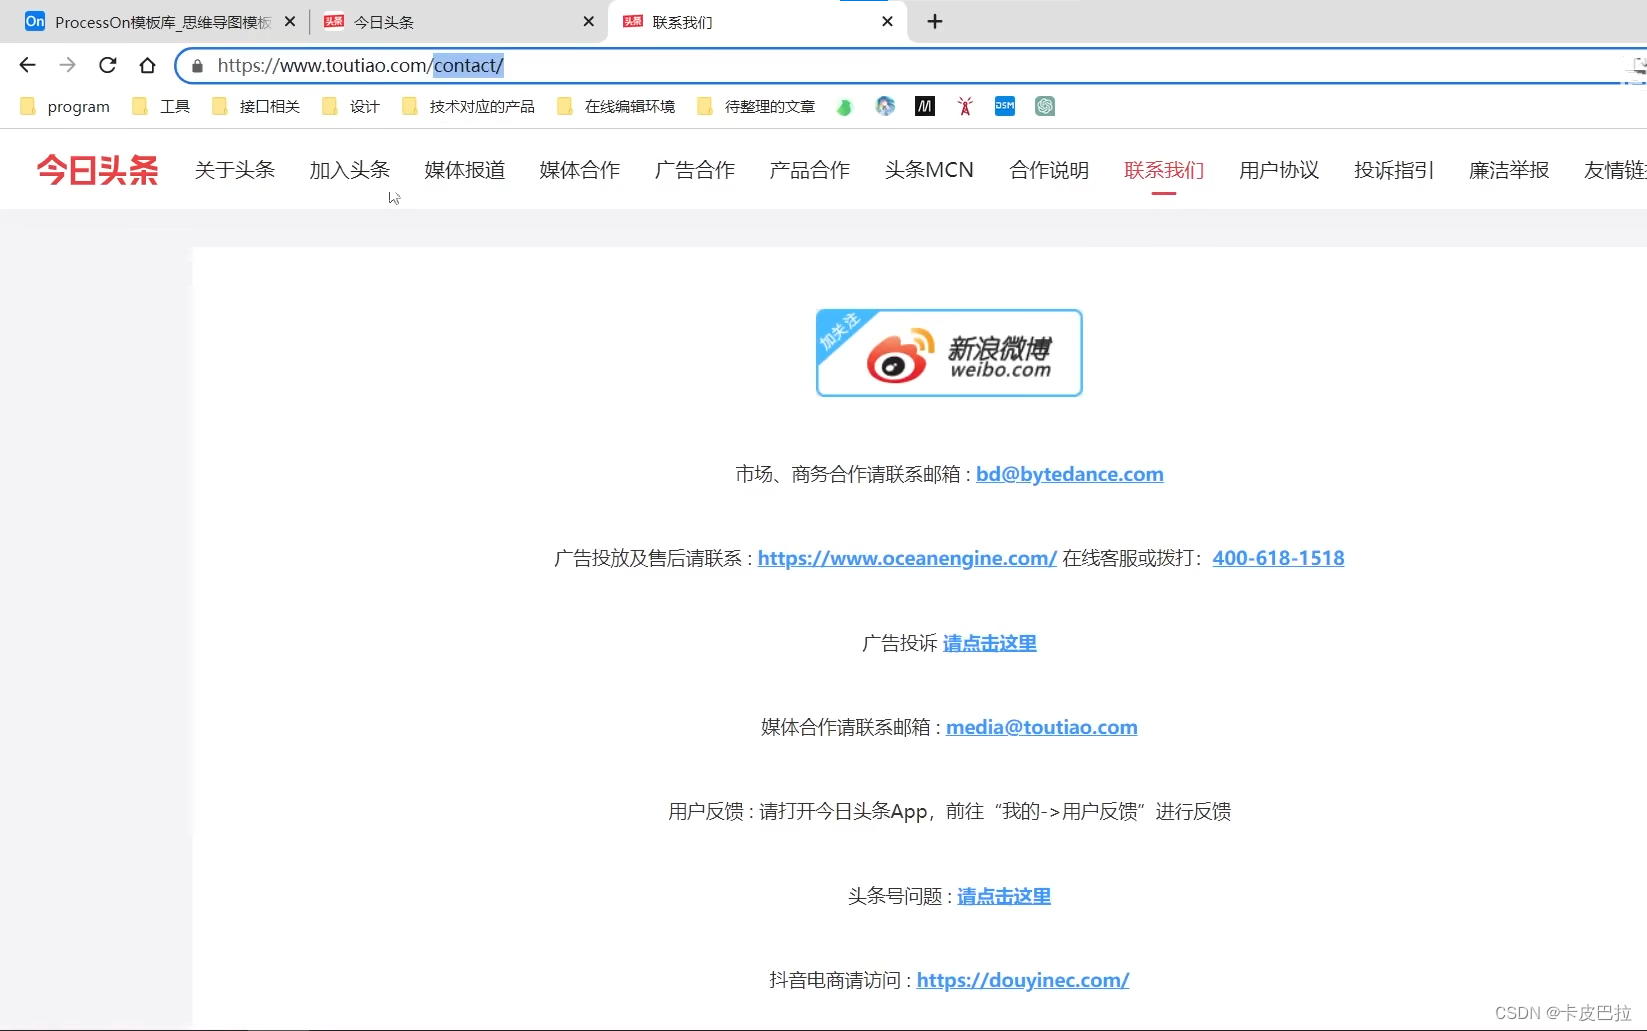Viewport: 1647px width, 1031px height.
Task: Switch to the 今日头条 browser tab
Action: click(458, 22)
